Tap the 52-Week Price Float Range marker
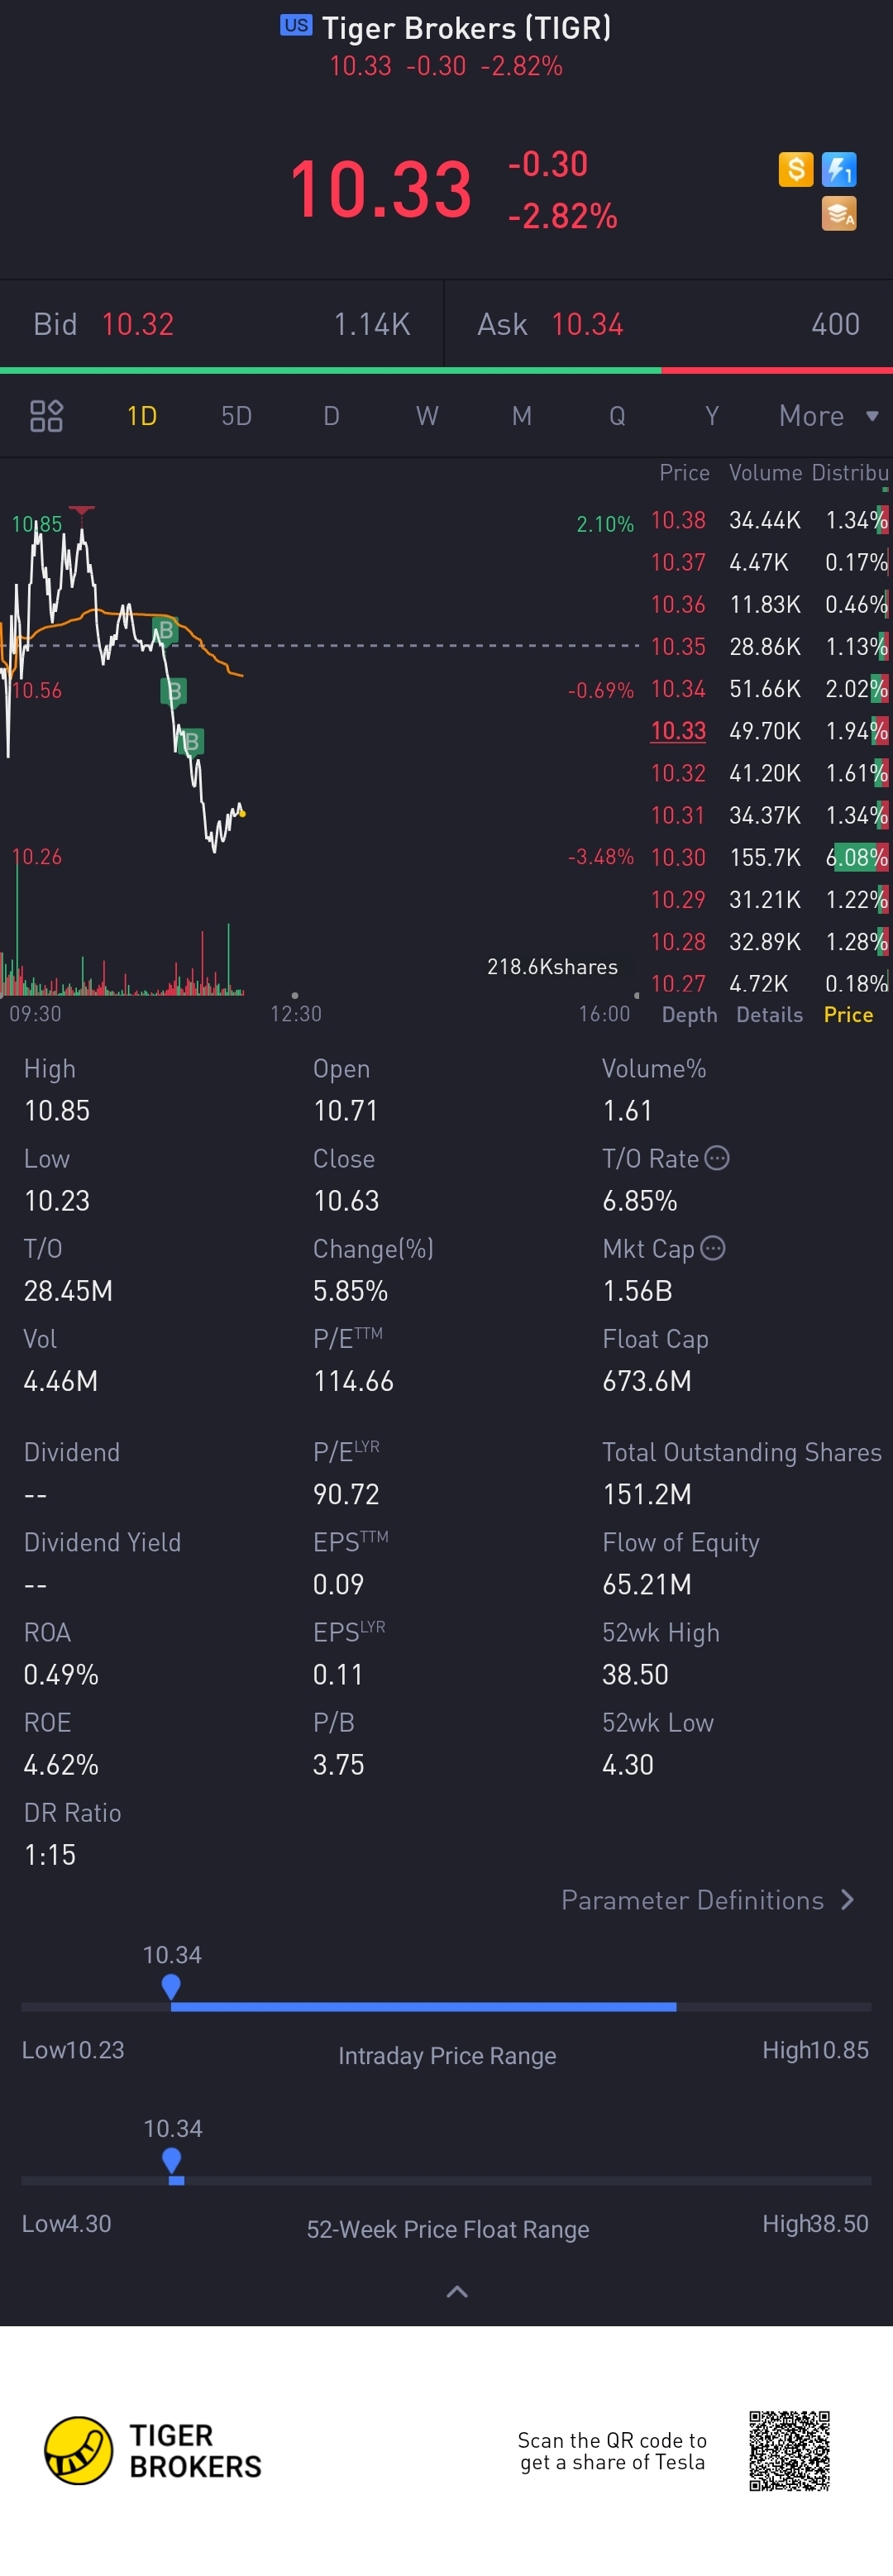893x2576 pixels. [x=172, y=2160]
